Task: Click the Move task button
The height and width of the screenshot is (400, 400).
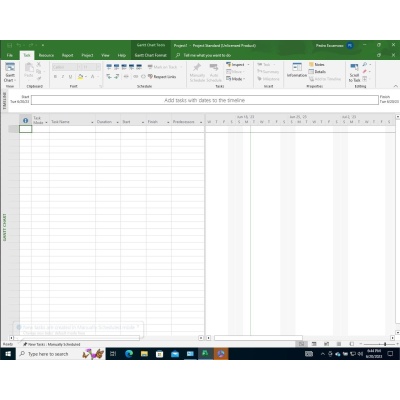Action: click(235, 72)
